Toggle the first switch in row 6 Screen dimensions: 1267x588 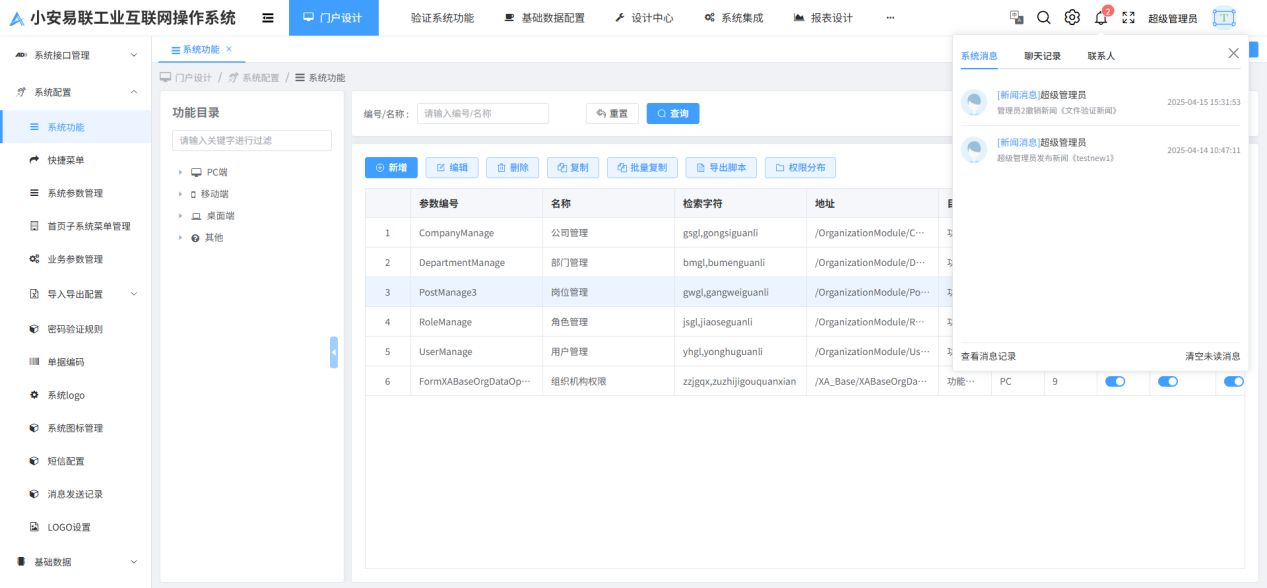(1114, 381)
